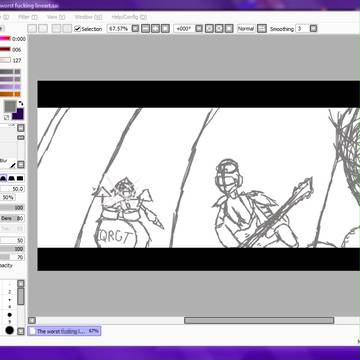360x360 pixels.
Task: Adjust the Dens slider showing 80
Action: 12,218
